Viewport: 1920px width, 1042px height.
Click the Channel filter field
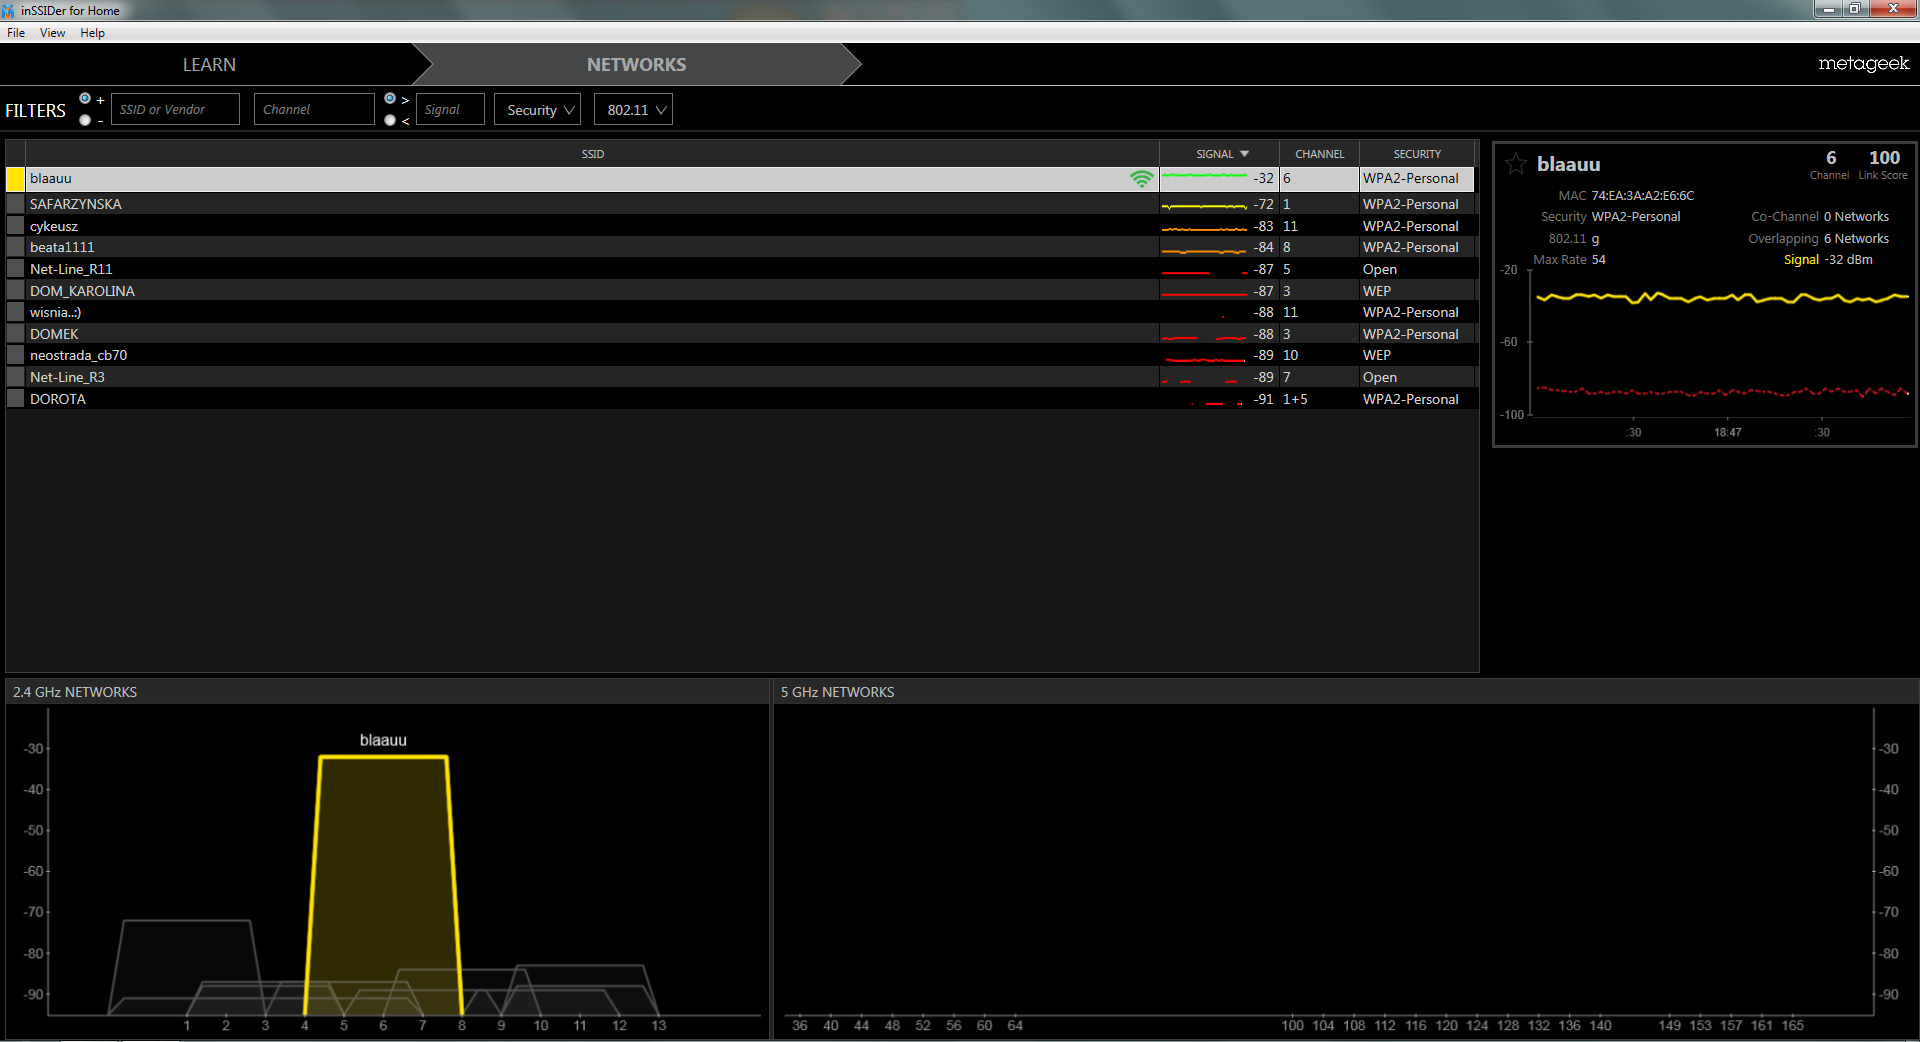[314, 109]
